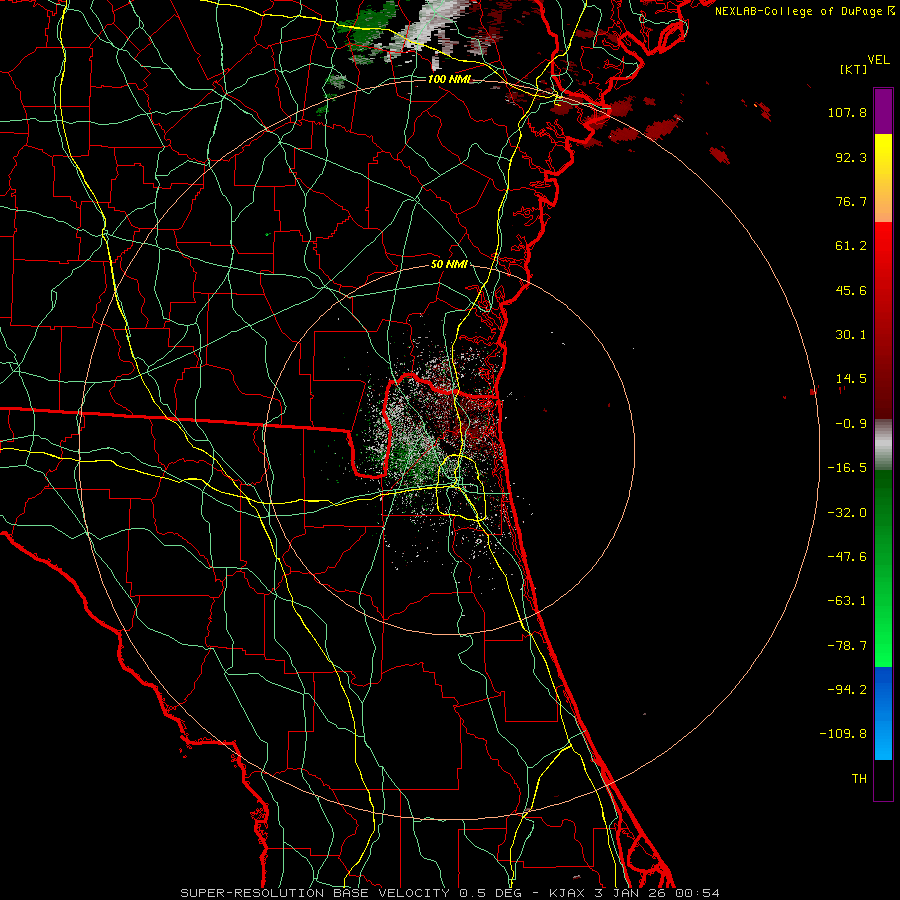The height and width of the screenshot is (900, 900).
Task: Click the -63.1 legend value
Action: coord(847,601)
